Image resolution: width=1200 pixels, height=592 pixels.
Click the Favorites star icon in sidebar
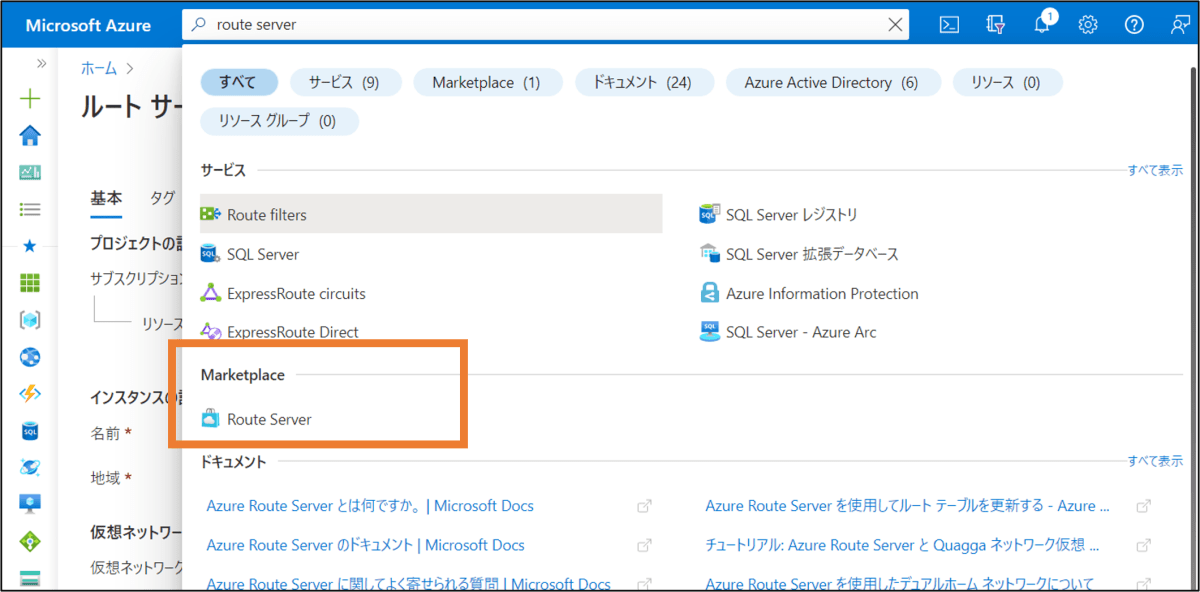(30, 246)
